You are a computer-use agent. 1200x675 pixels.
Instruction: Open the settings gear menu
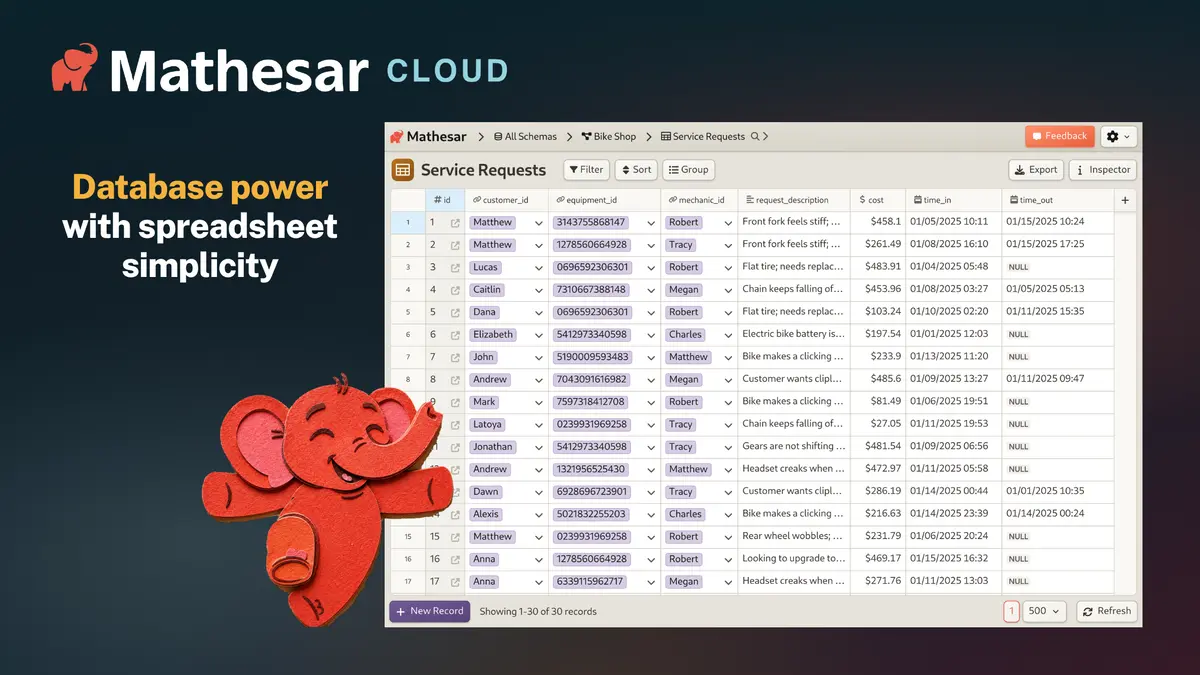[x=1118, y=136]
